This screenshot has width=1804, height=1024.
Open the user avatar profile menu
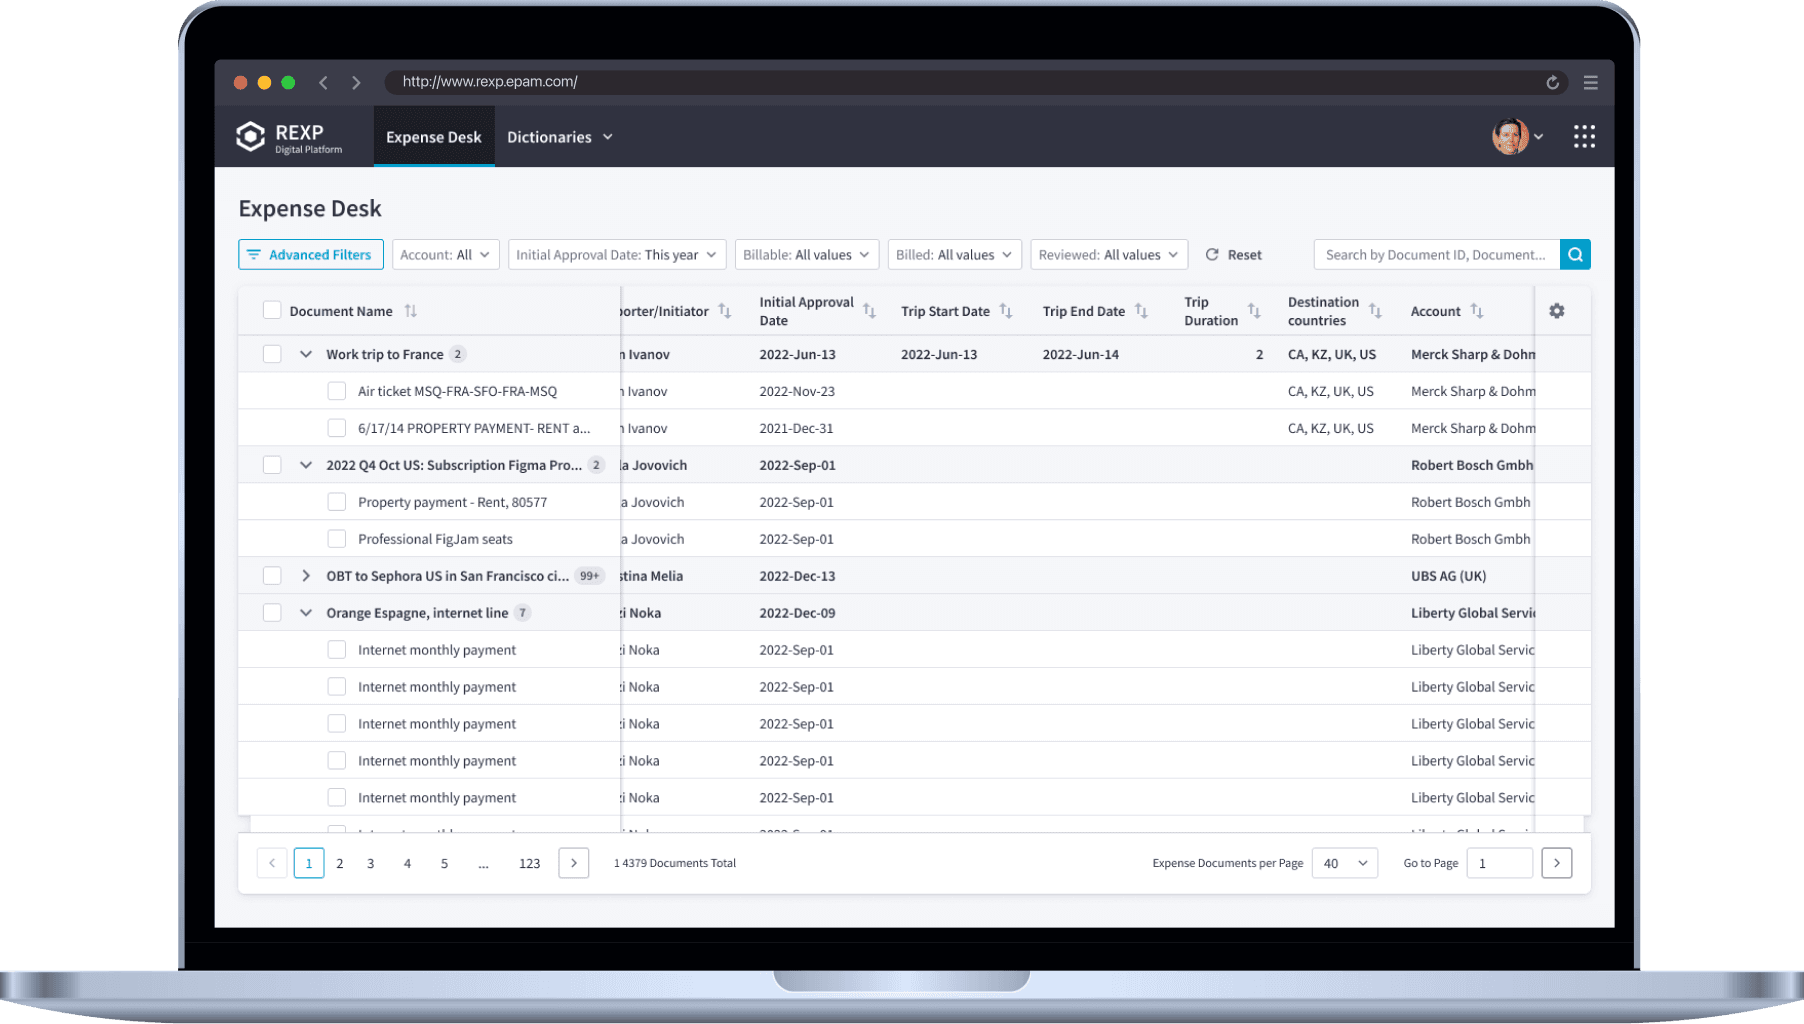pos(1517,137)
